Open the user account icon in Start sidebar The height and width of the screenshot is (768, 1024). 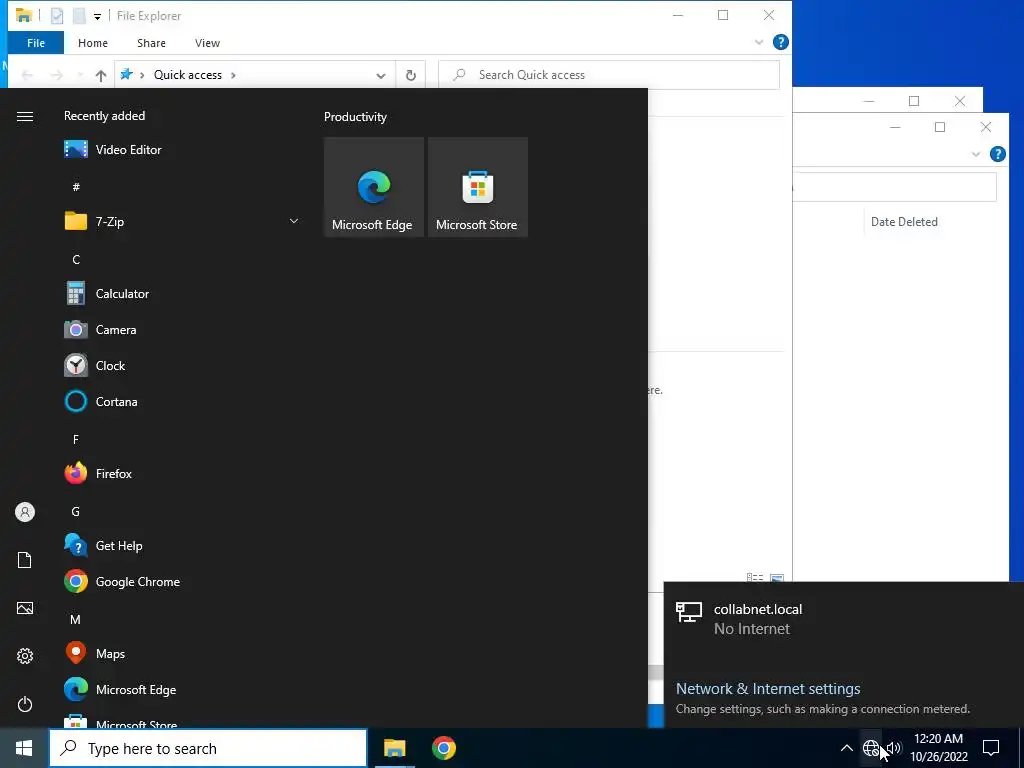click(25, 512)
